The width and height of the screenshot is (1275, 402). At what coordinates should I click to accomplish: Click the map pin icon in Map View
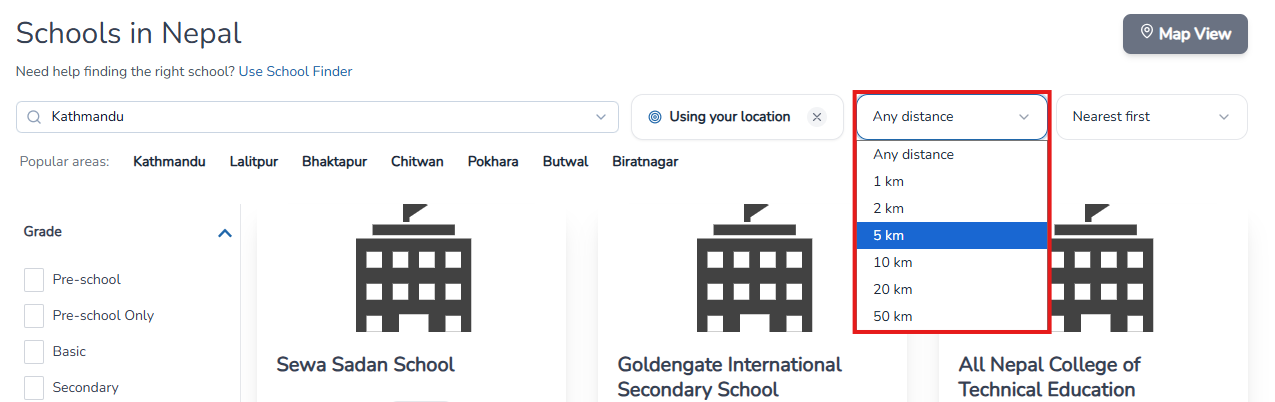point(1146,33)
